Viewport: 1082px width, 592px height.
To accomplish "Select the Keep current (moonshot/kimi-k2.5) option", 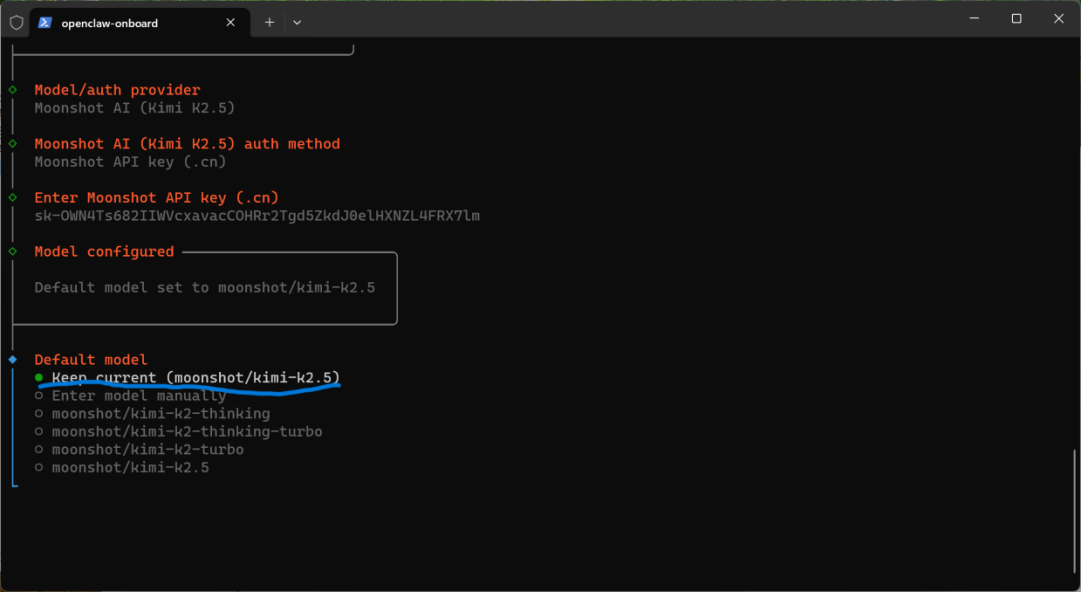I will 195,378.
